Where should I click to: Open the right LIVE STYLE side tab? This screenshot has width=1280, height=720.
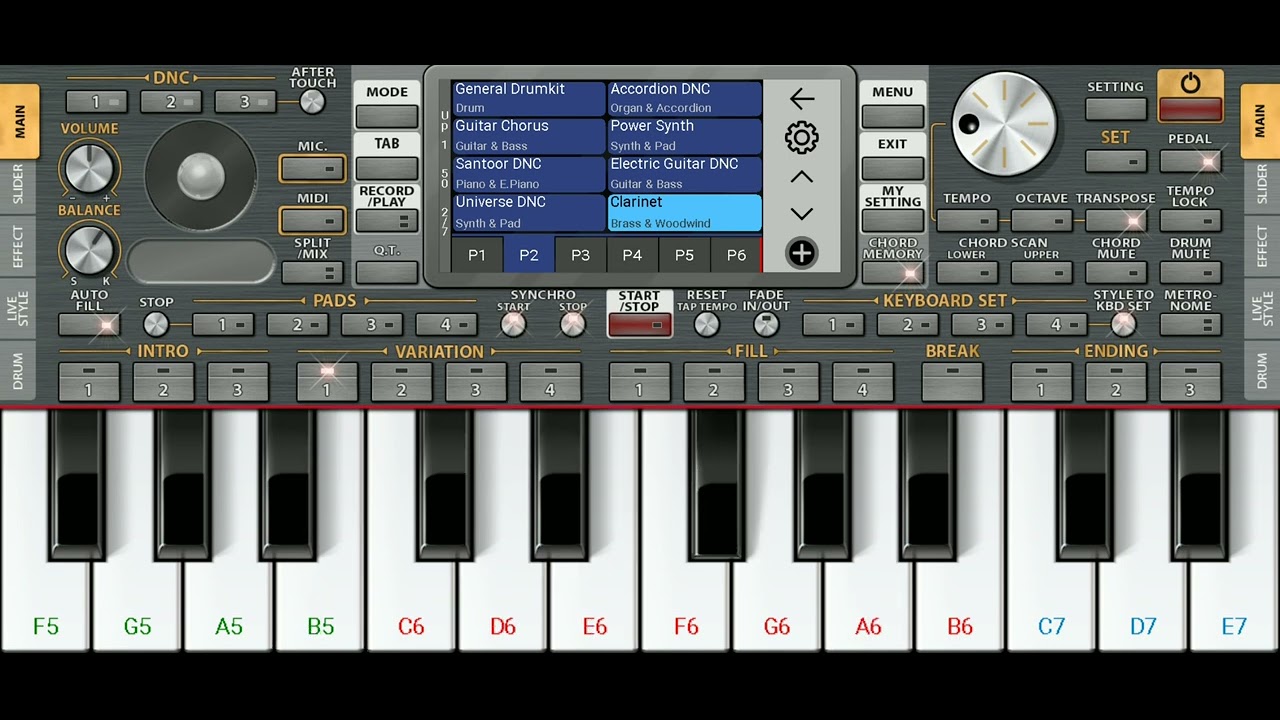(1260, 309)
